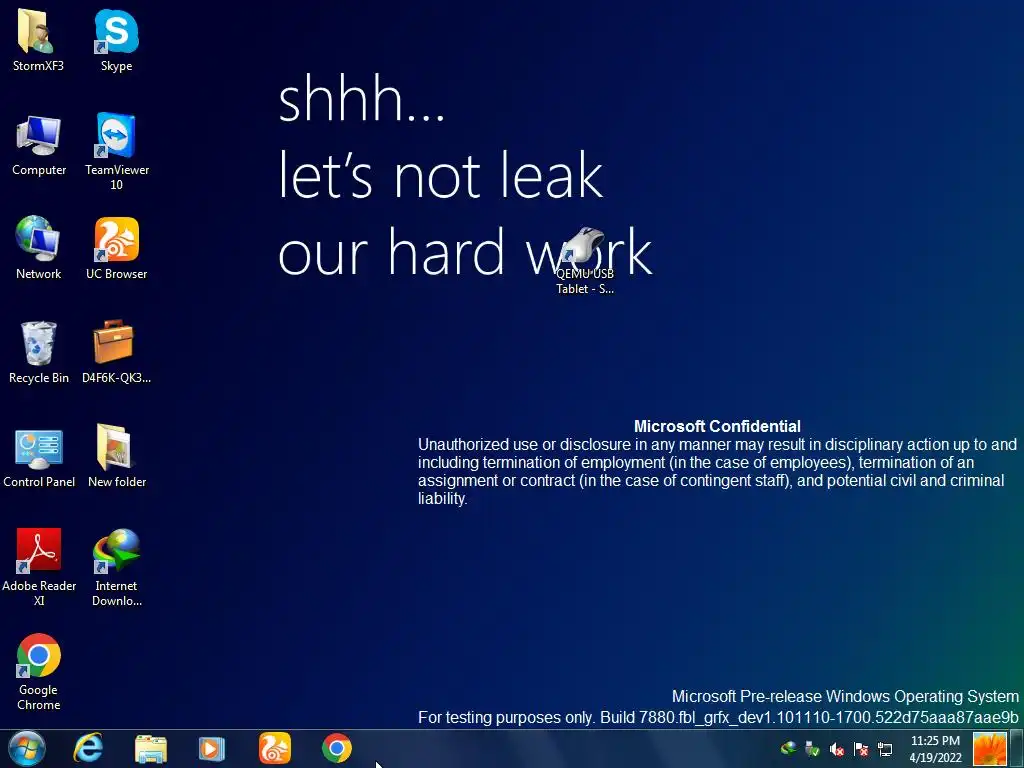Open Internet Explorer from the taskbar
The image size is (1024, 768).
point(88,748)
